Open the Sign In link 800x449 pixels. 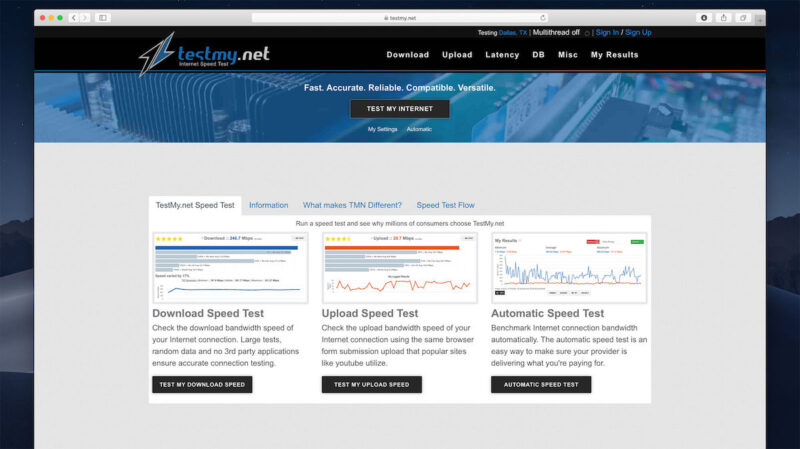[607, 32]
